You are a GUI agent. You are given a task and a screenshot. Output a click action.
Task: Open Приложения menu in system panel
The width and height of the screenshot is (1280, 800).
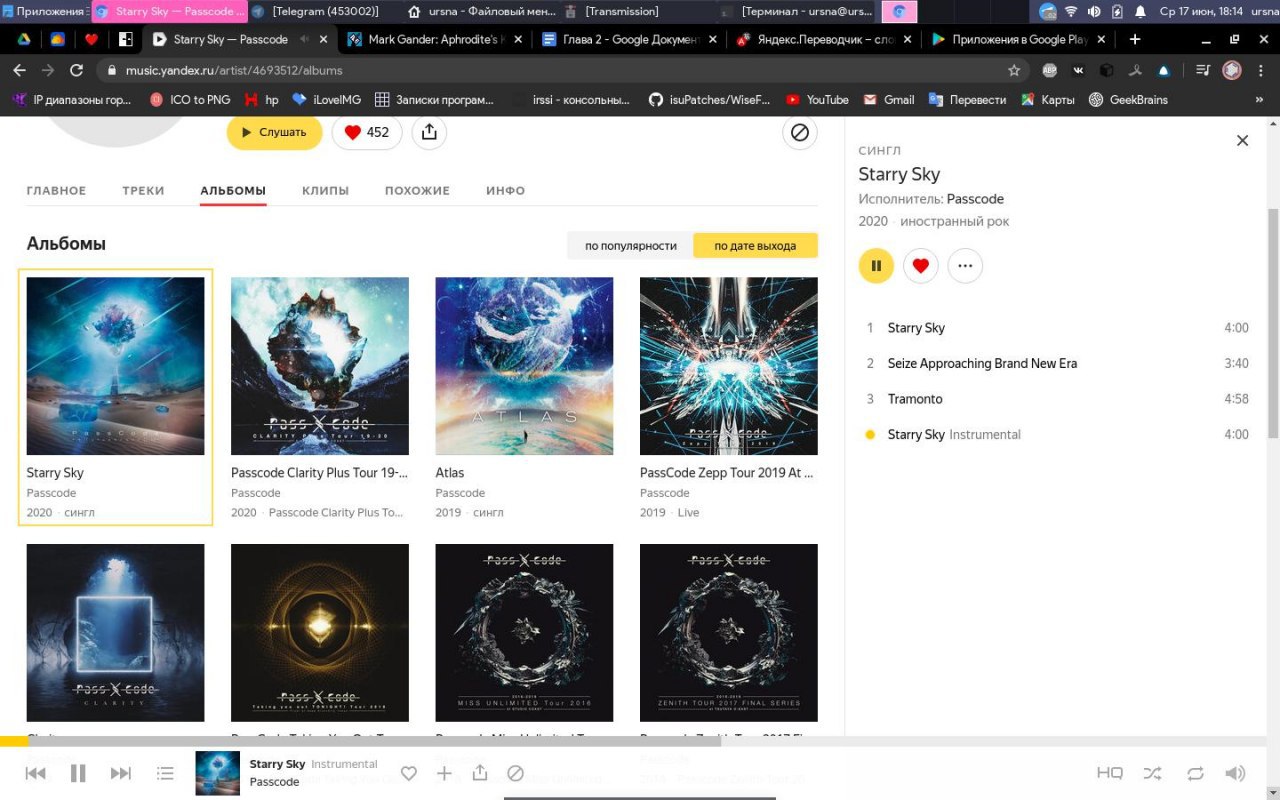pos(43,11)
